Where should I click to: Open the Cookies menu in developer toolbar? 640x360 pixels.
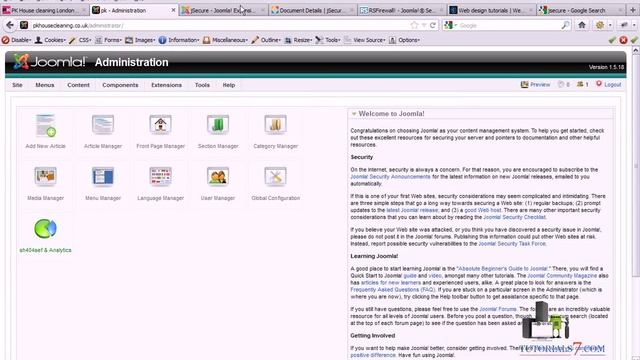50,40
